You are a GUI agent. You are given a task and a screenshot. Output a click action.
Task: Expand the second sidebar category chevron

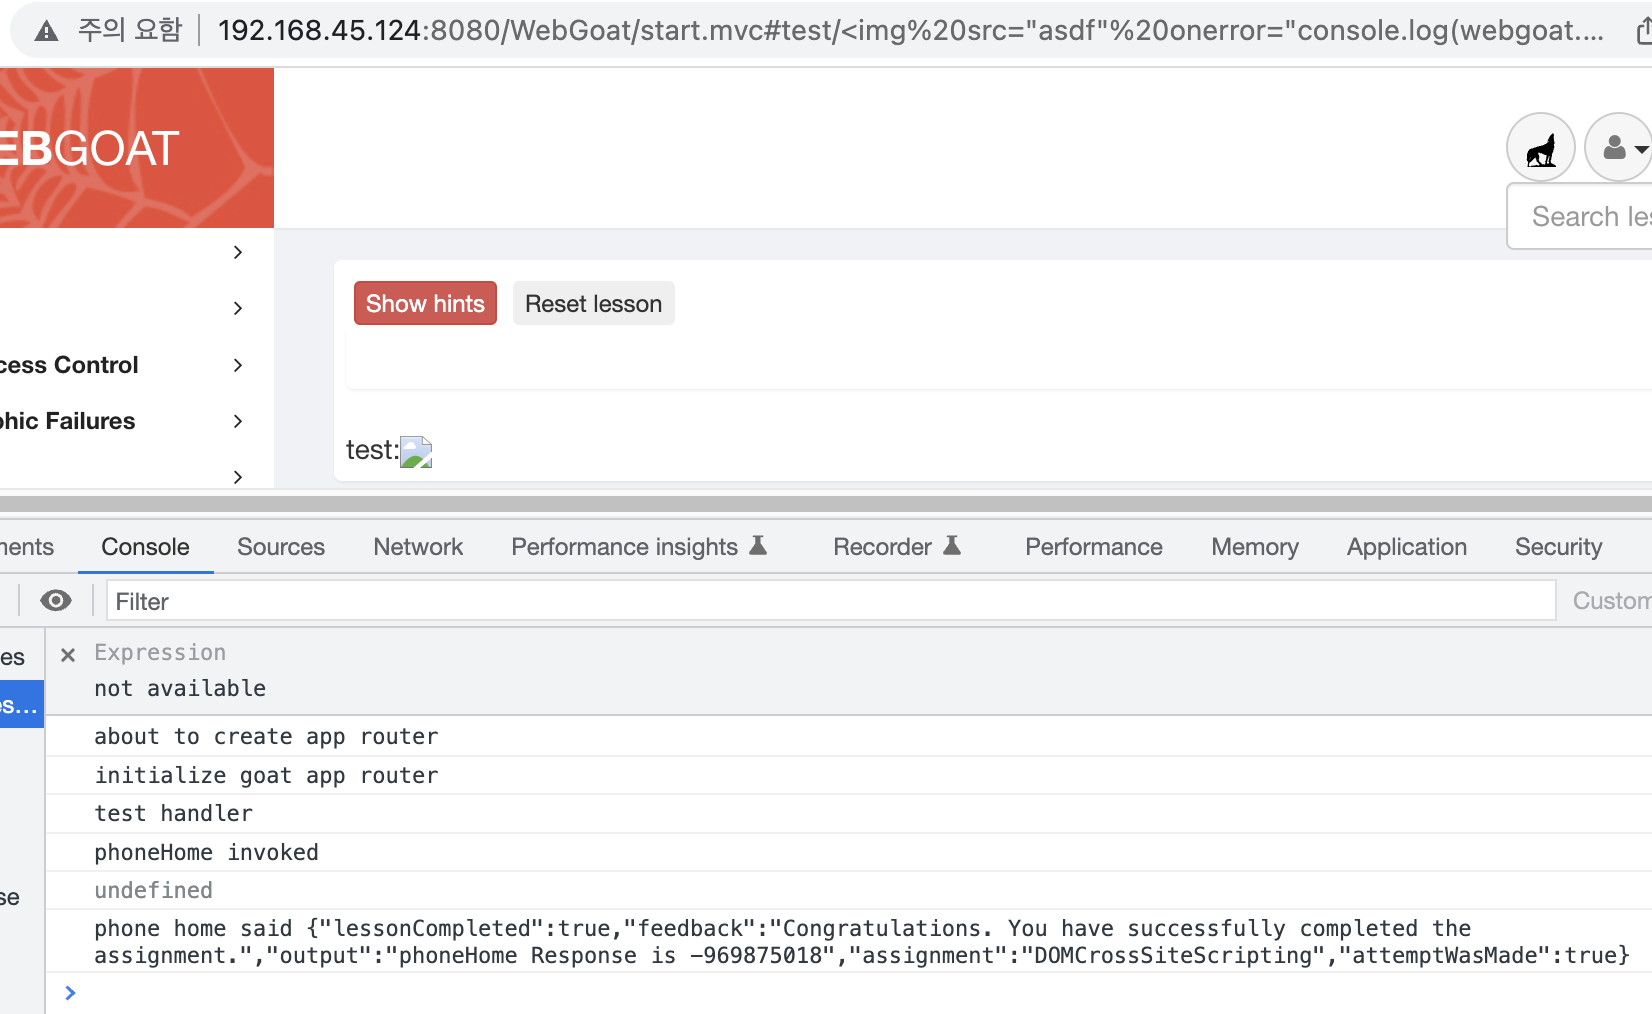(x=238, y=308)
